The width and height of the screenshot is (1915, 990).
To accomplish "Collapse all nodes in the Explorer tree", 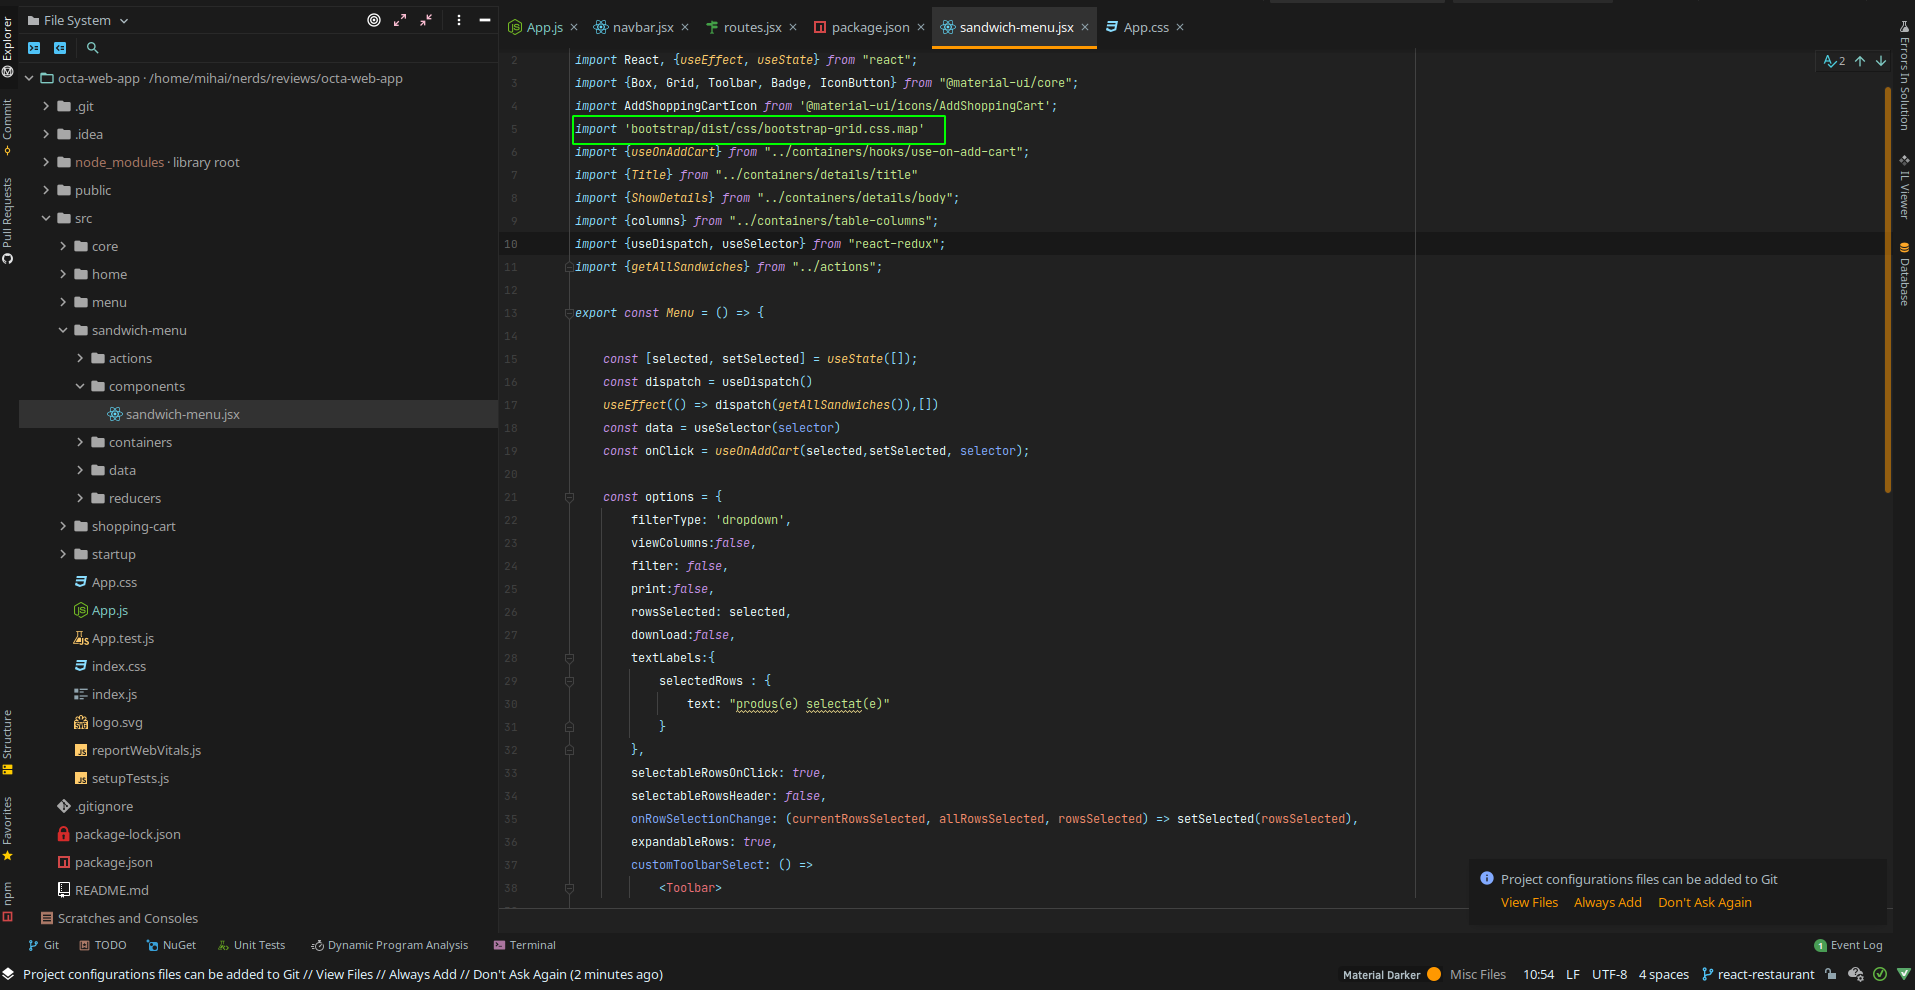I will point(426,20).
